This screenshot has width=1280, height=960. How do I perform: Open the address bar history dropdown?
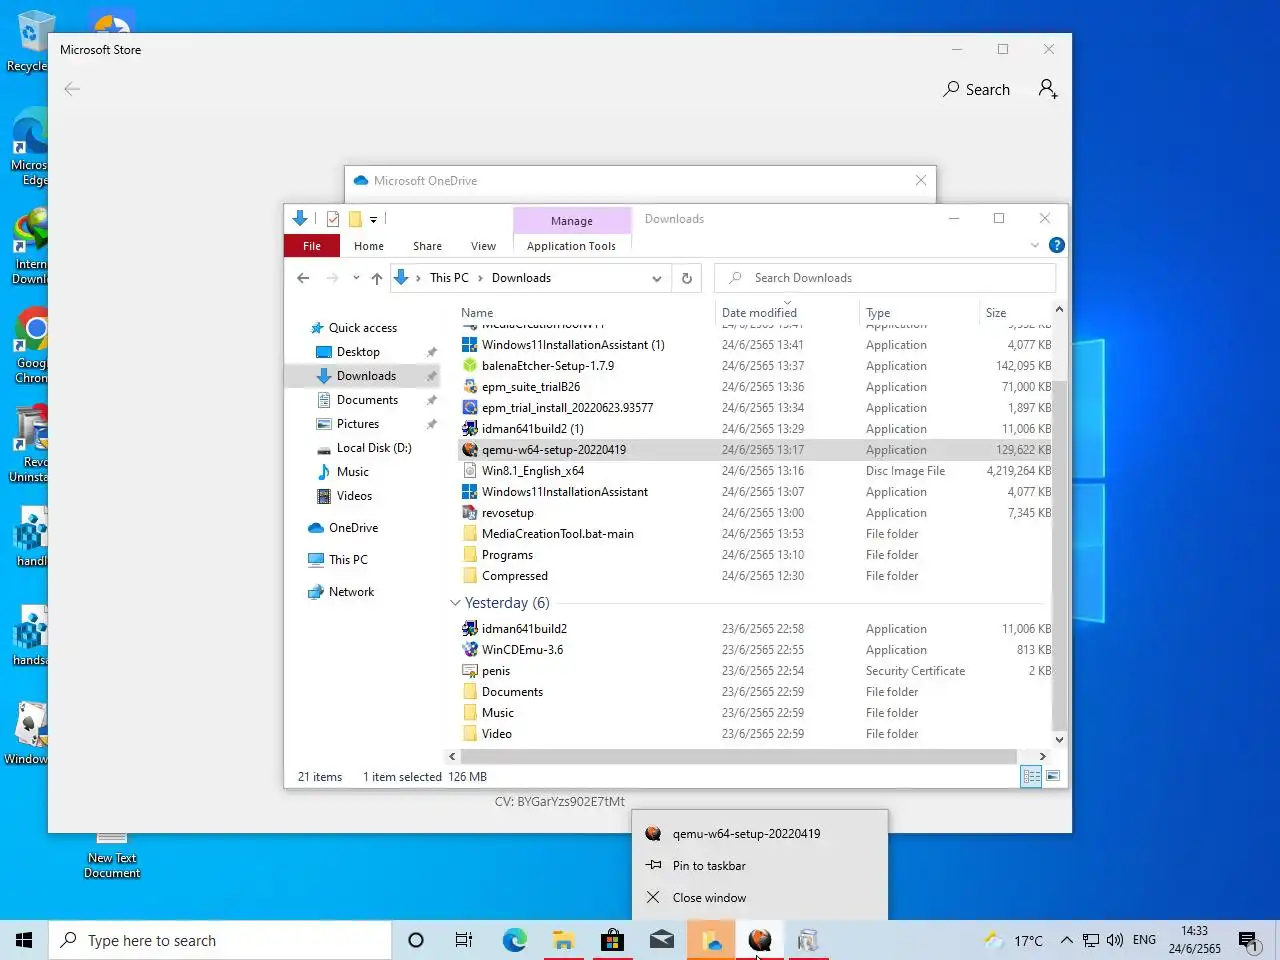656,278
